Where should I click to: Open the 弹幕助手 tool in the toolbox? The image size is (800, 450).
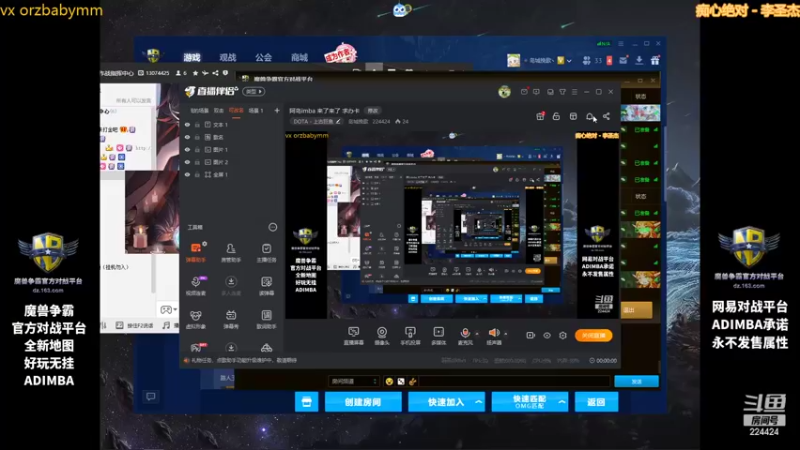pyautogui.click(x=195, y=252)
